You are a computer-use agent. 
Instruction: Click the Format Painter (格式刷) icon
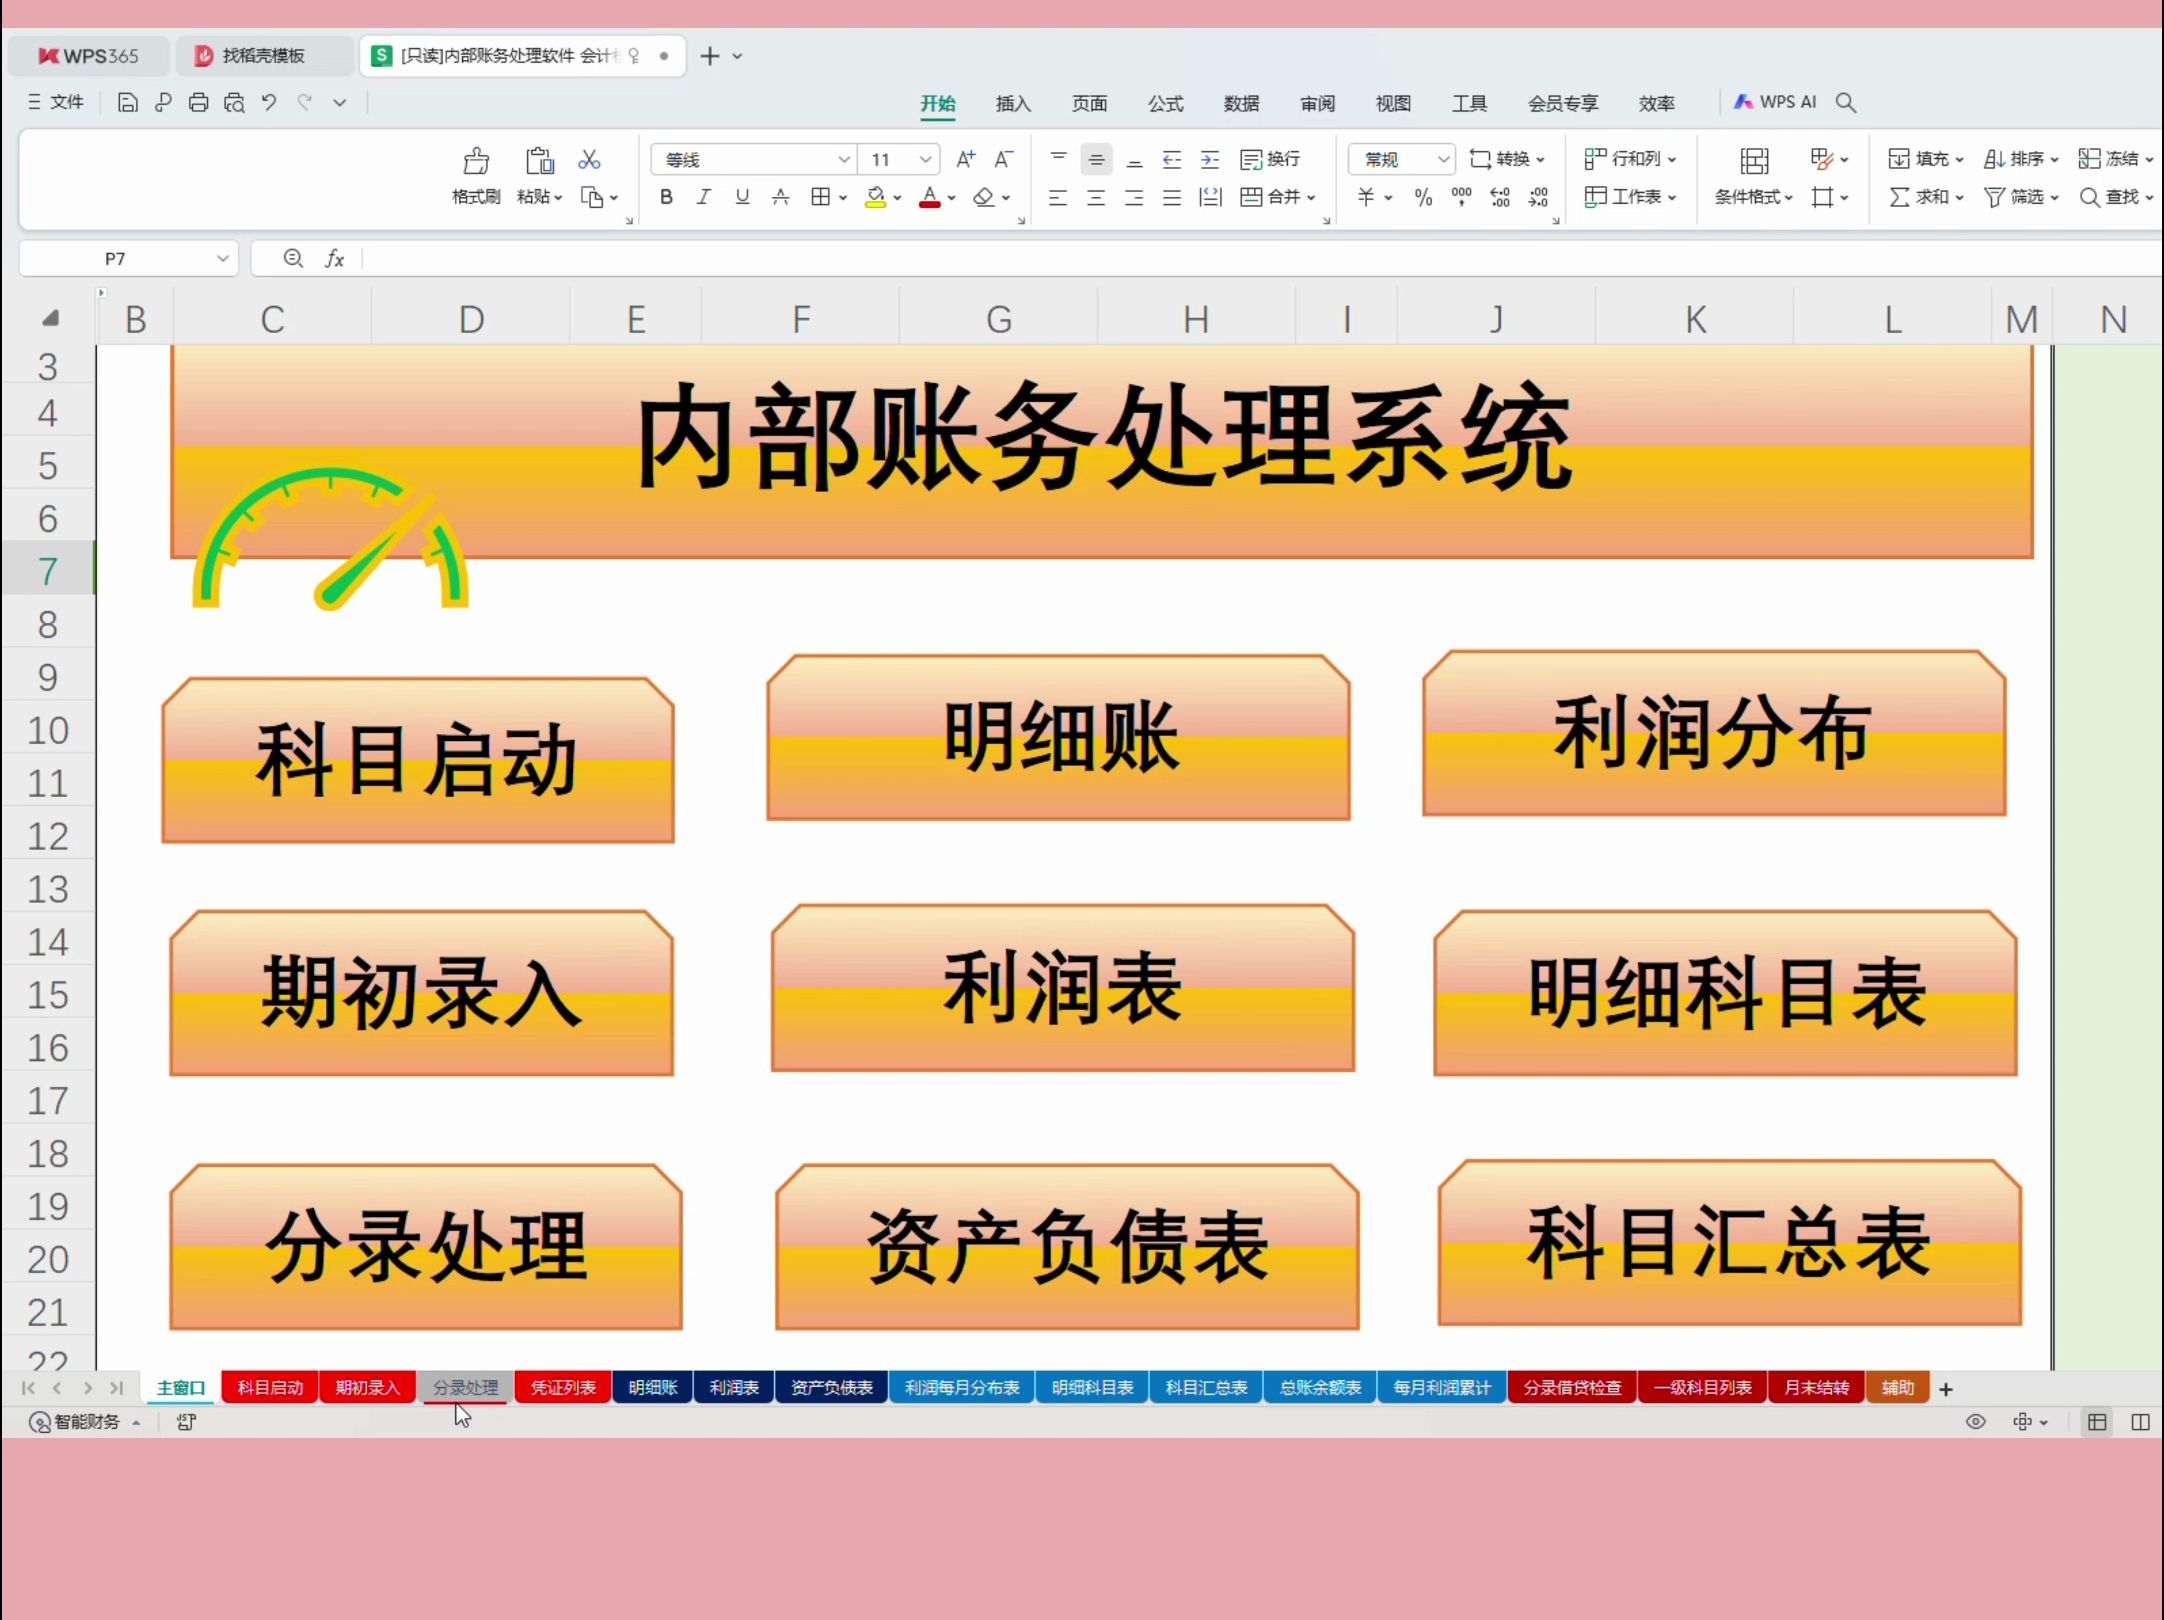[476, 160]
